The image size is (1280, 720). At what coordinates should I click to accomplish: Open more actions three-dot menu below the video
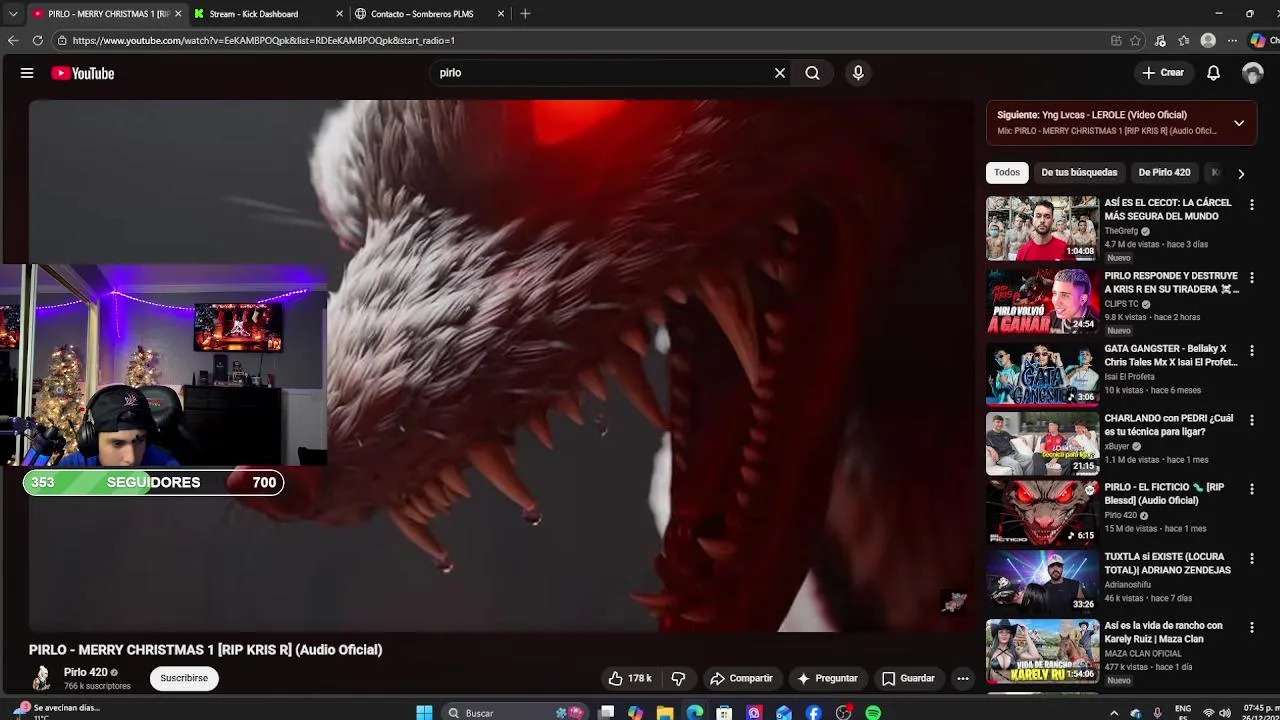click(963, 678)
